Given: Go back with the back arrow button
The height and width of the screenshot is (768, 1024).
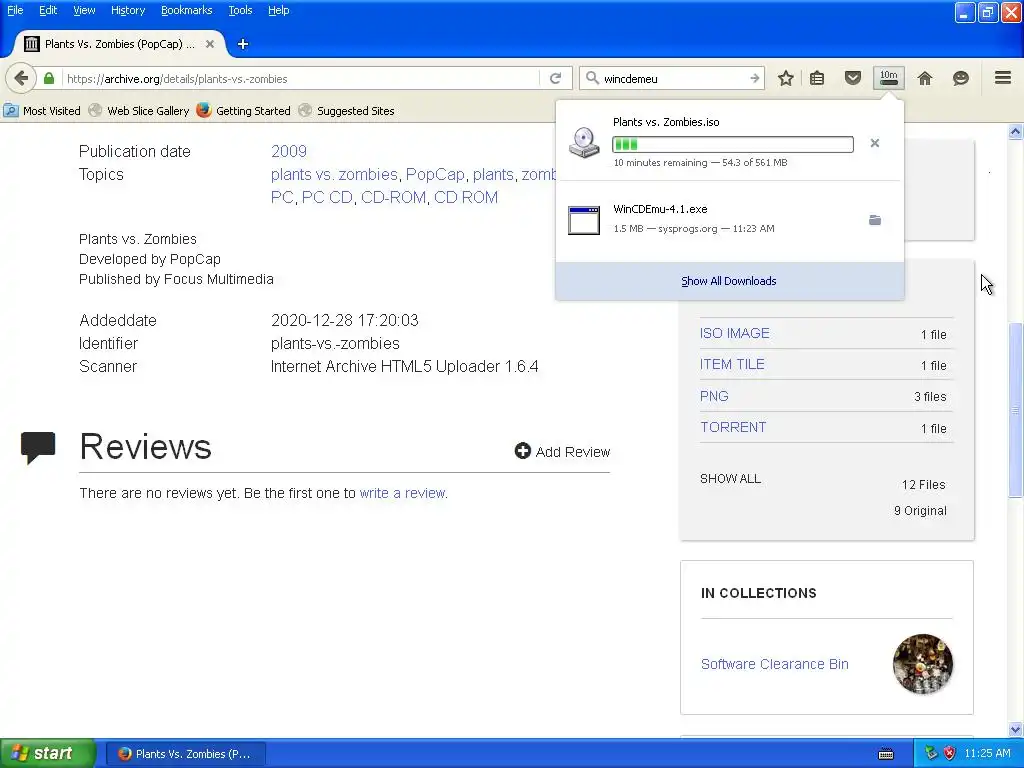Looking at the screenshot, I should click(x=21, y=78).
